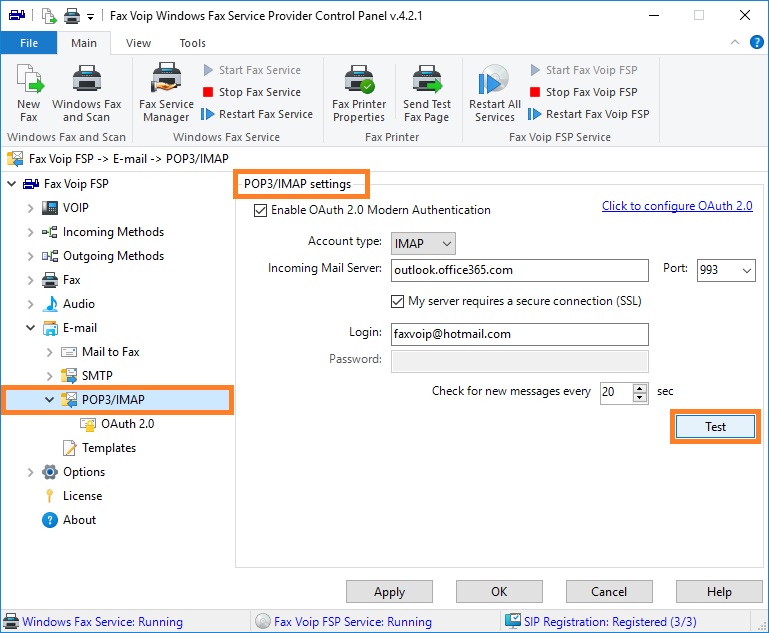The image size is (769, 633).
Task: Switch to View ribbon tab
Action: point(138,43)
